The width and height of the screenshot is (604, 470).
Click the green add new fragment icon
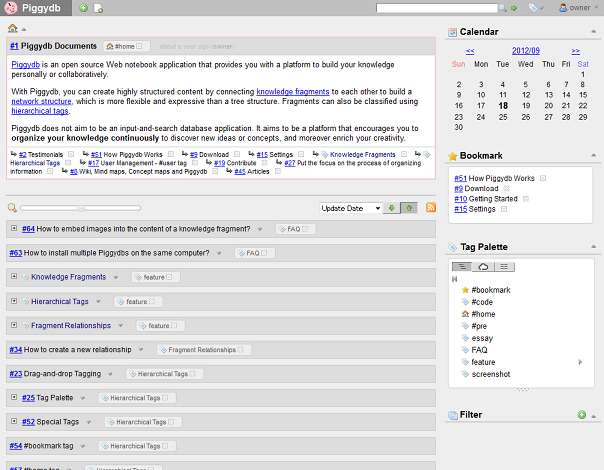pos(83,8)
